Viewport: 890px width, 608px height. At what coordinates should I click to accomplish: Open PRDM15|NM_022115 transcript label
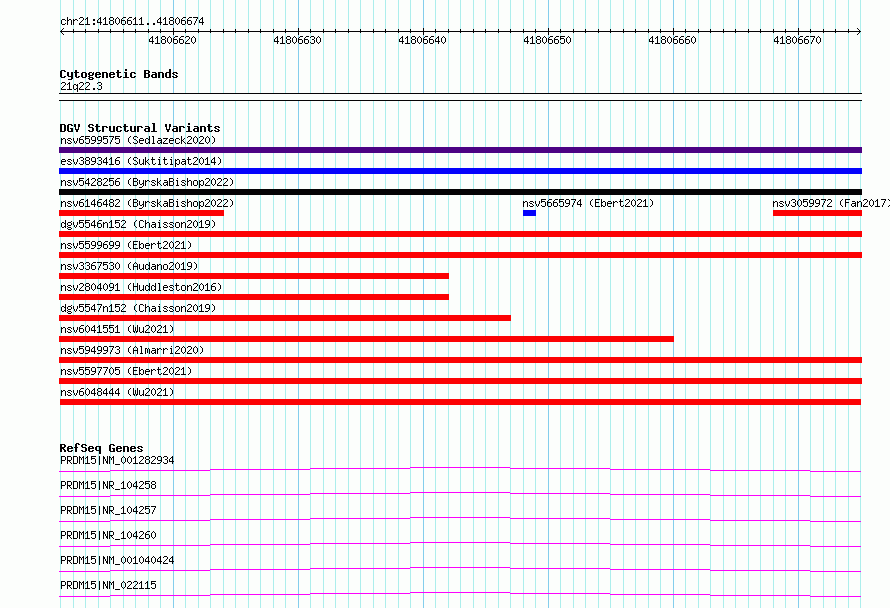[x=108, y=585]
